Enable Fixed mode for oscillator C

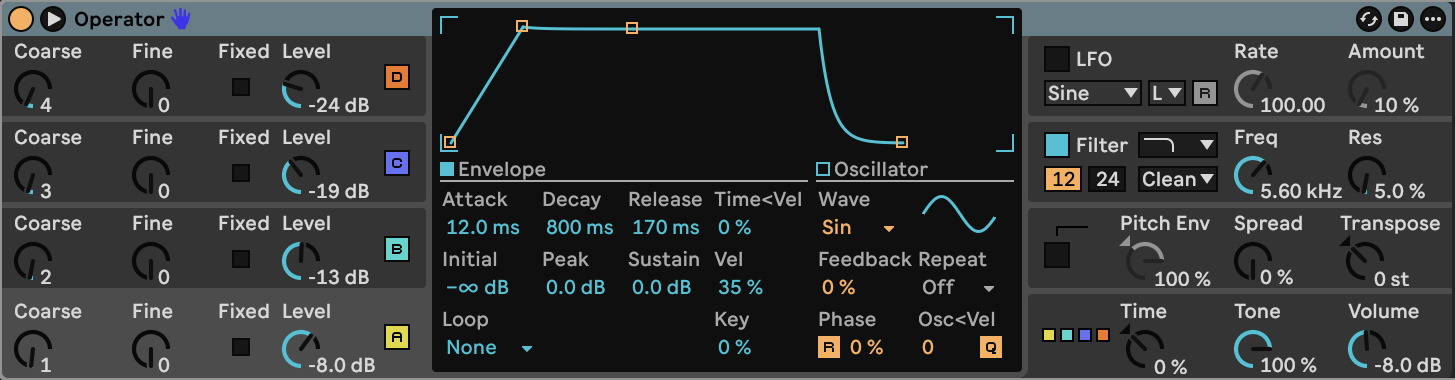pos(241,173)
